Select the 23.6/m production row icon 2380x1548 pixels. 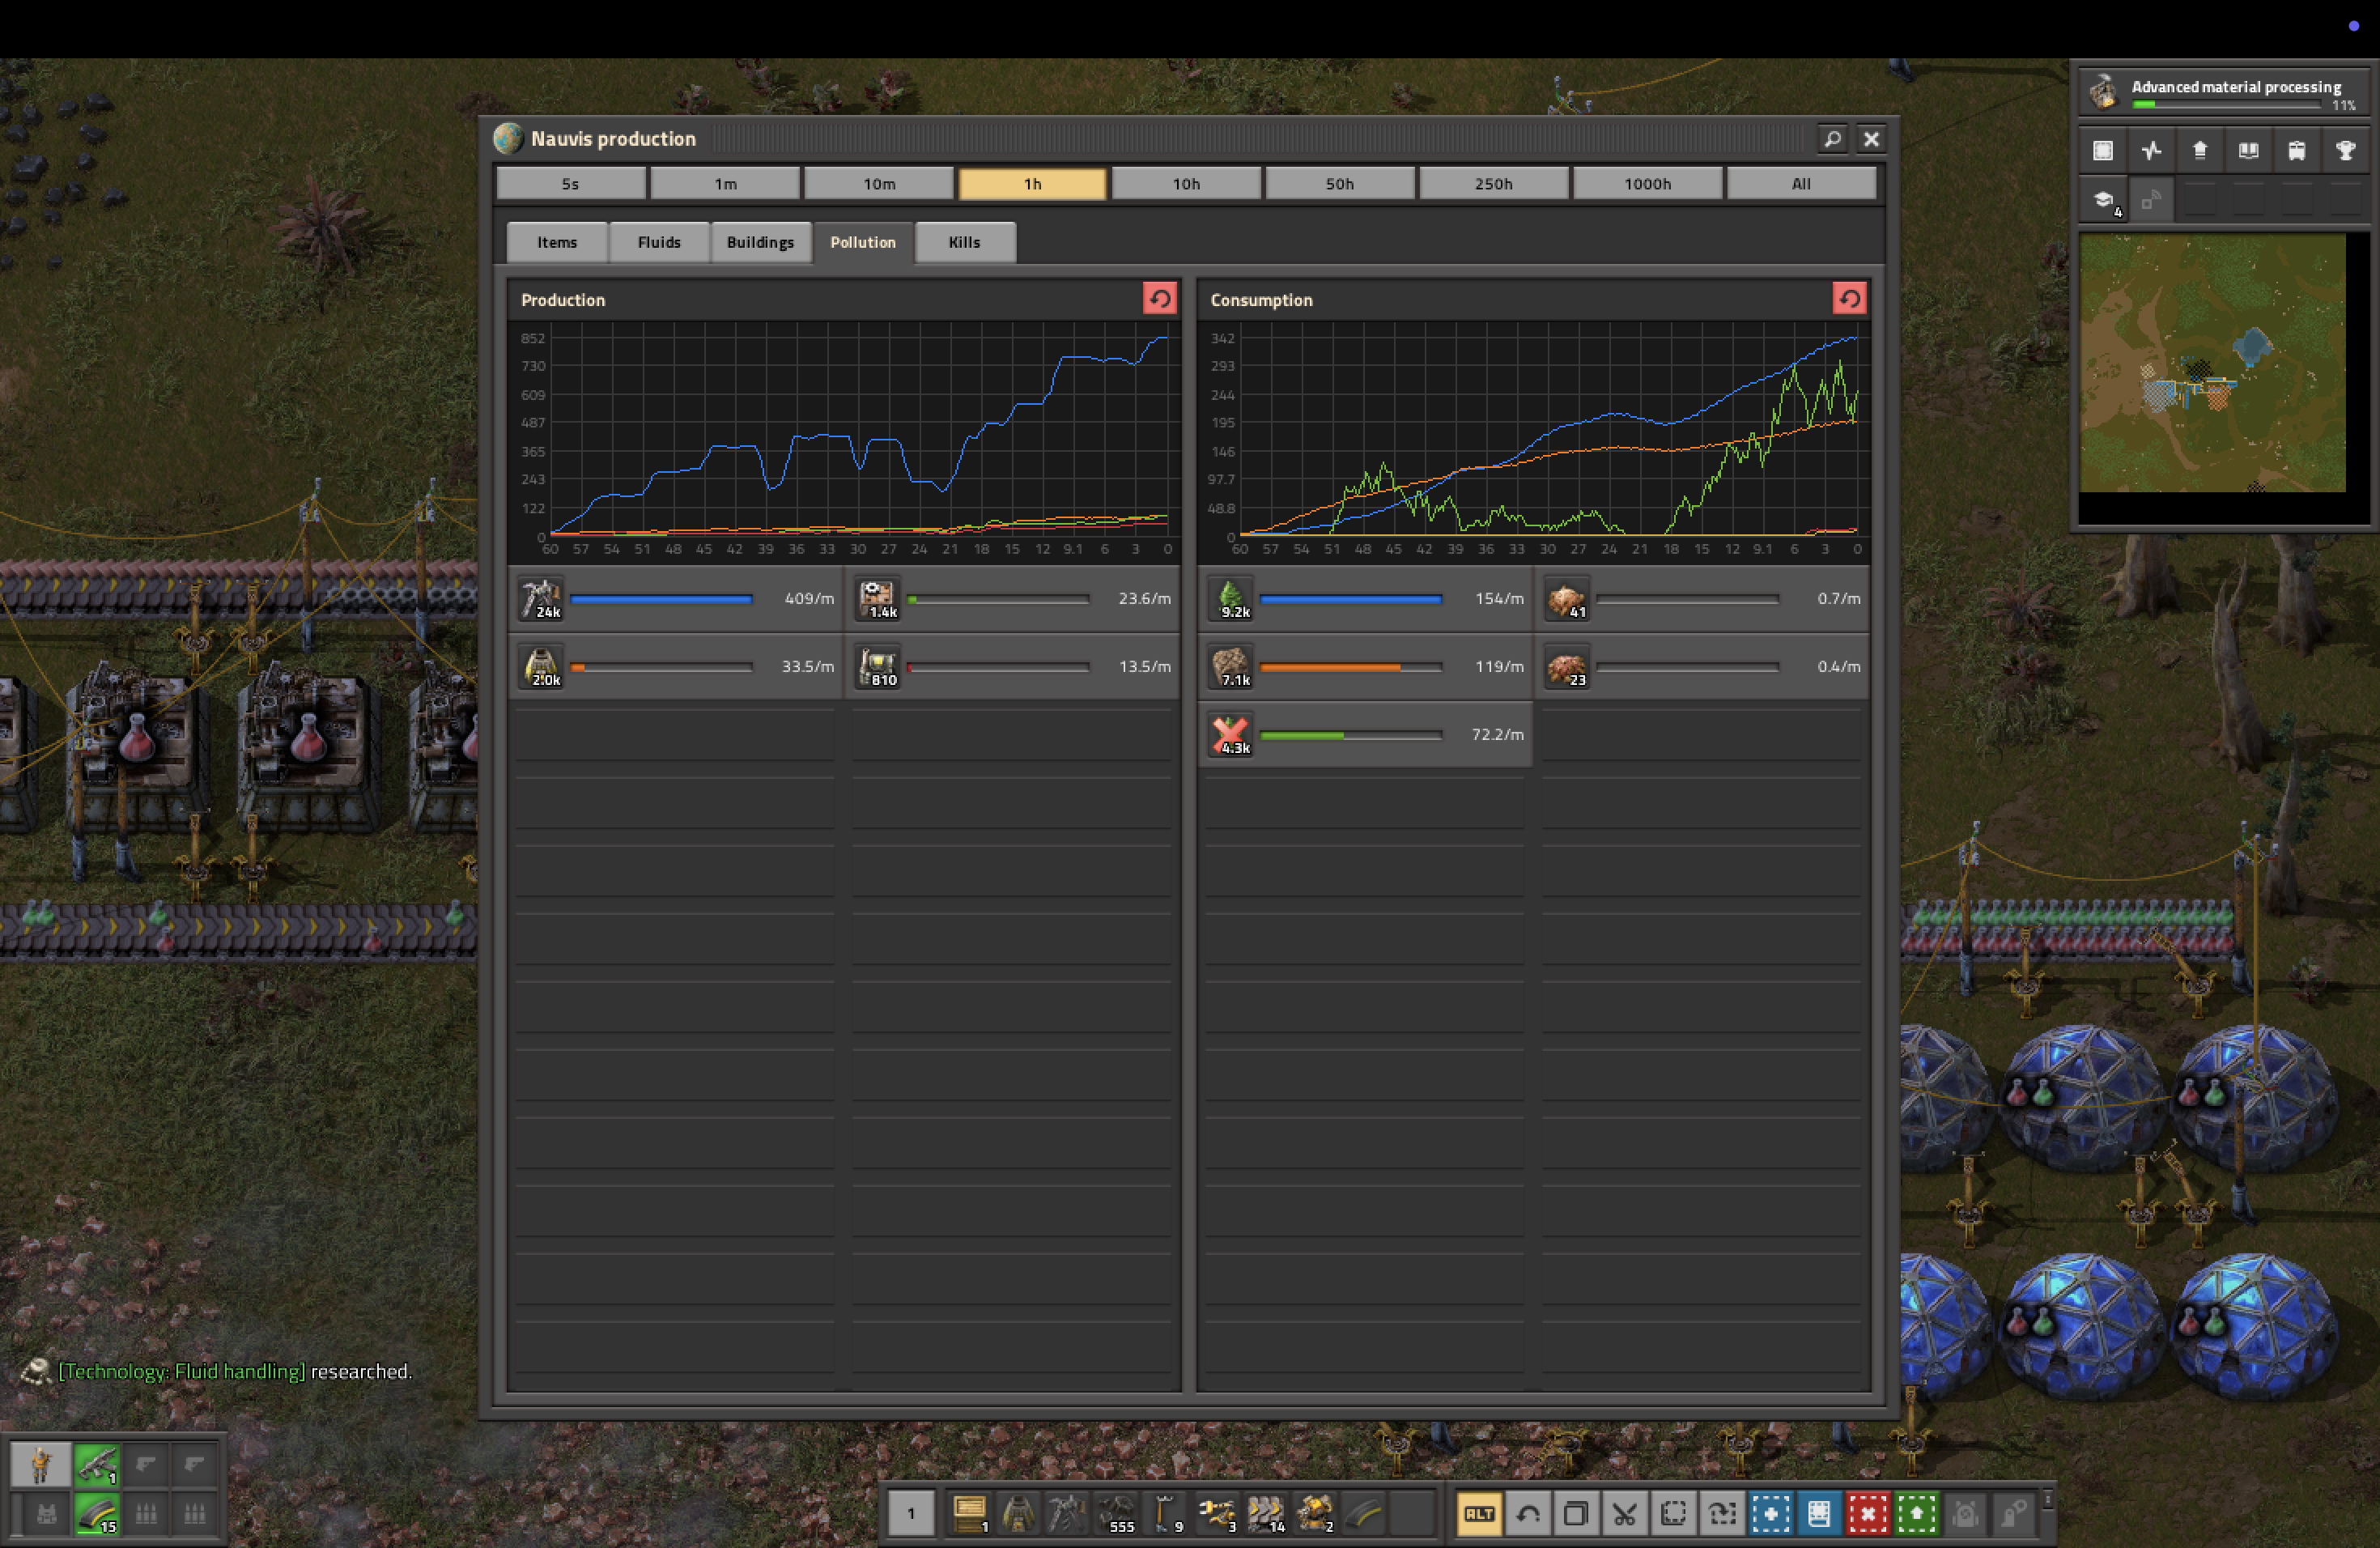point(878,599)
